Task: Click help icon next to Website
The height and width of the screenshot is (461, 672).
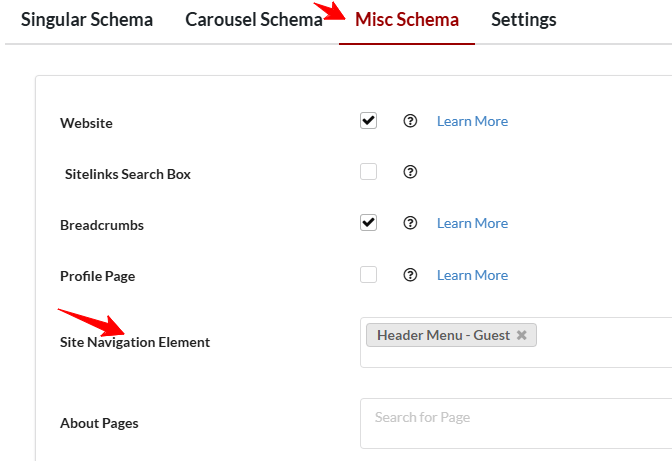Action: (410, 121)
